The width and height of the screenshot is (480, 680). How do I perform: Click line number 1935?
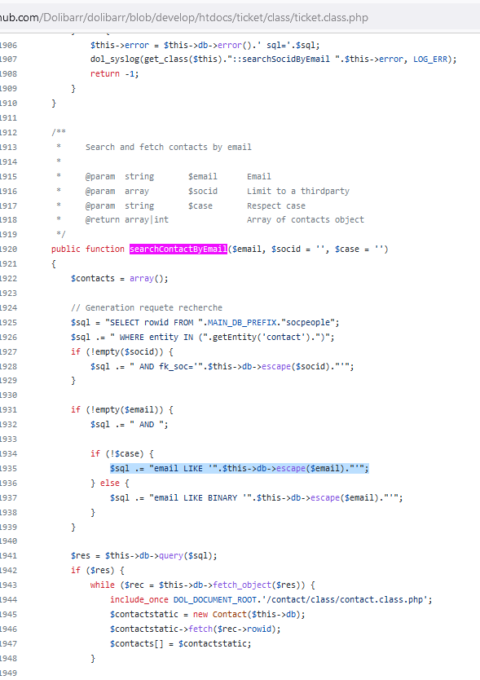pyautogui.click(x=9, y=468)
